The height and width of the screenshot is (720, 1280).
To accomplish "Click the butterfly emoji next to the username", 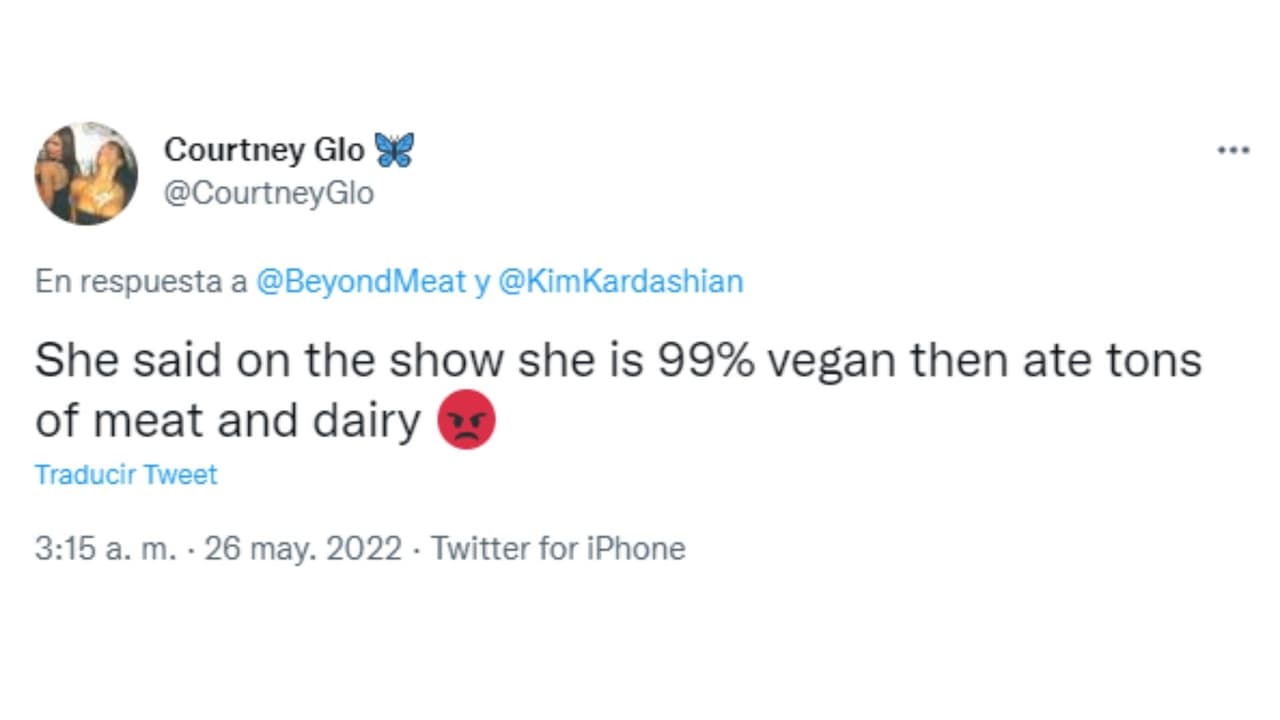I will click(x=396, y=148).
